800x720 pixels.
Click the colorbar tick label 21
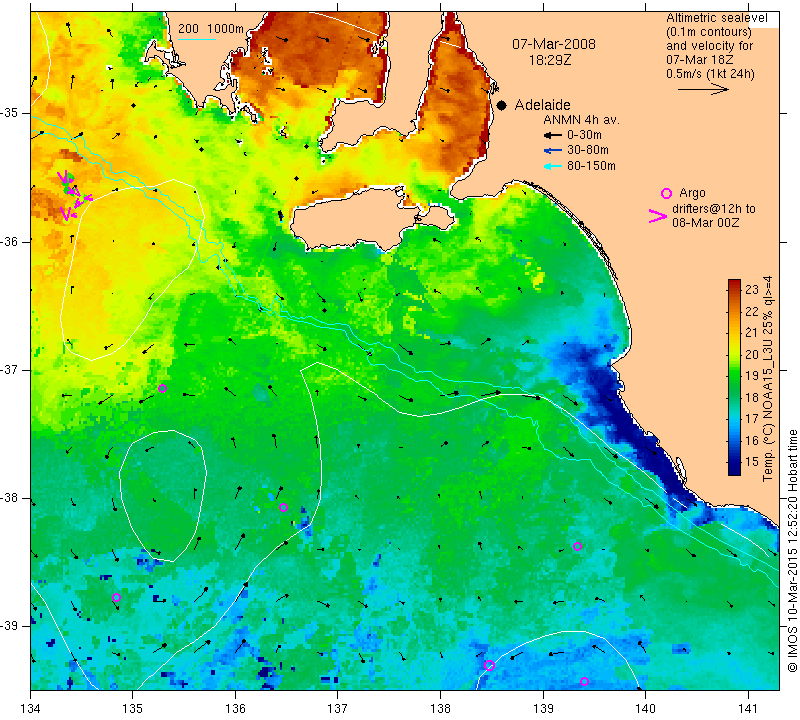752,333
